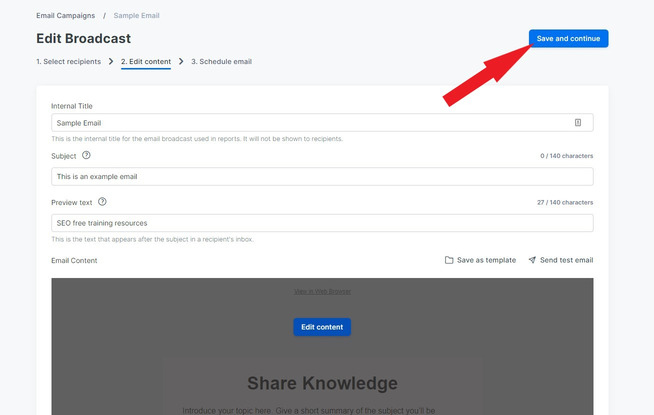Select the 2. Edit content step

(x=146, y=61)
